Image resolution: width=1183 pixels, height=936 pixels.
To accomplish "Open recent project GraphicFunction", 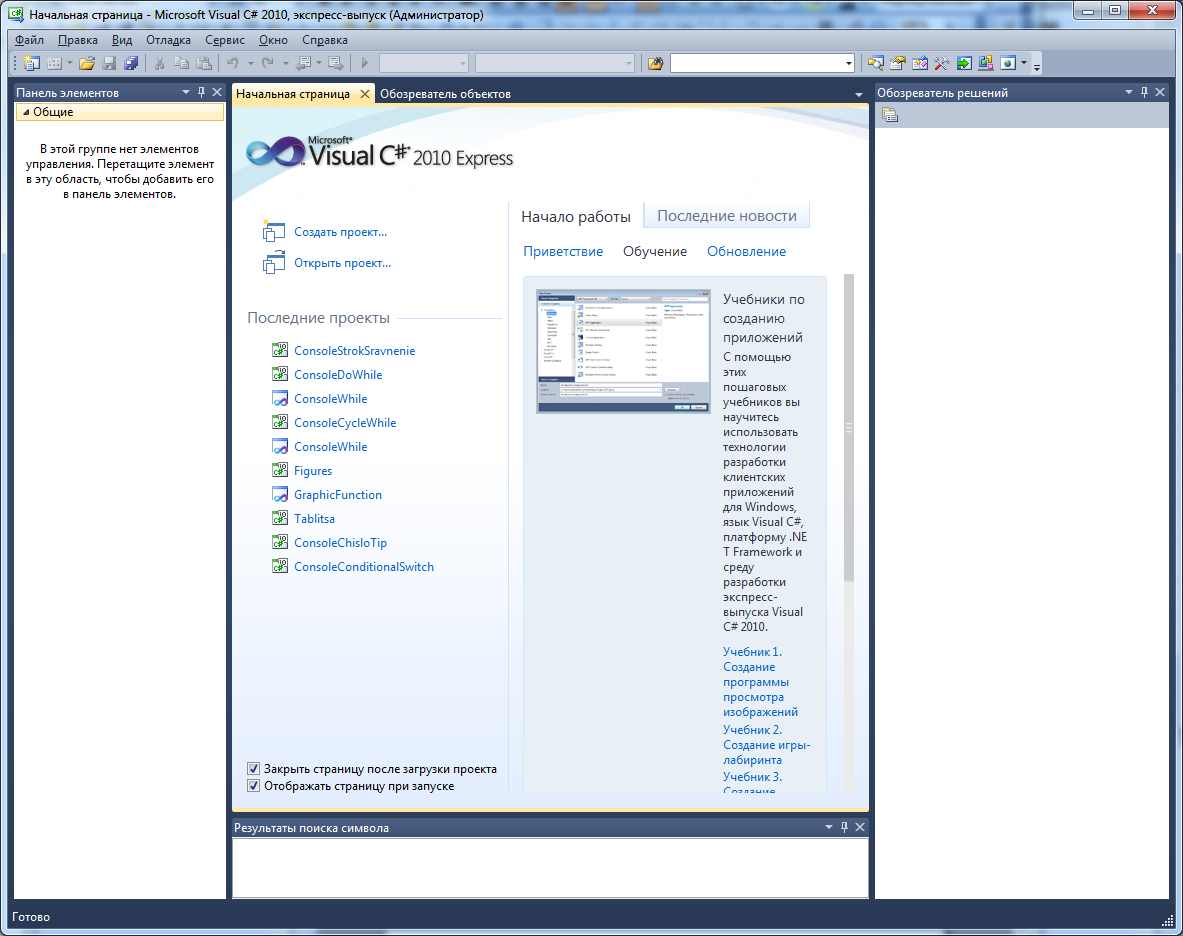I will point(338,495).
